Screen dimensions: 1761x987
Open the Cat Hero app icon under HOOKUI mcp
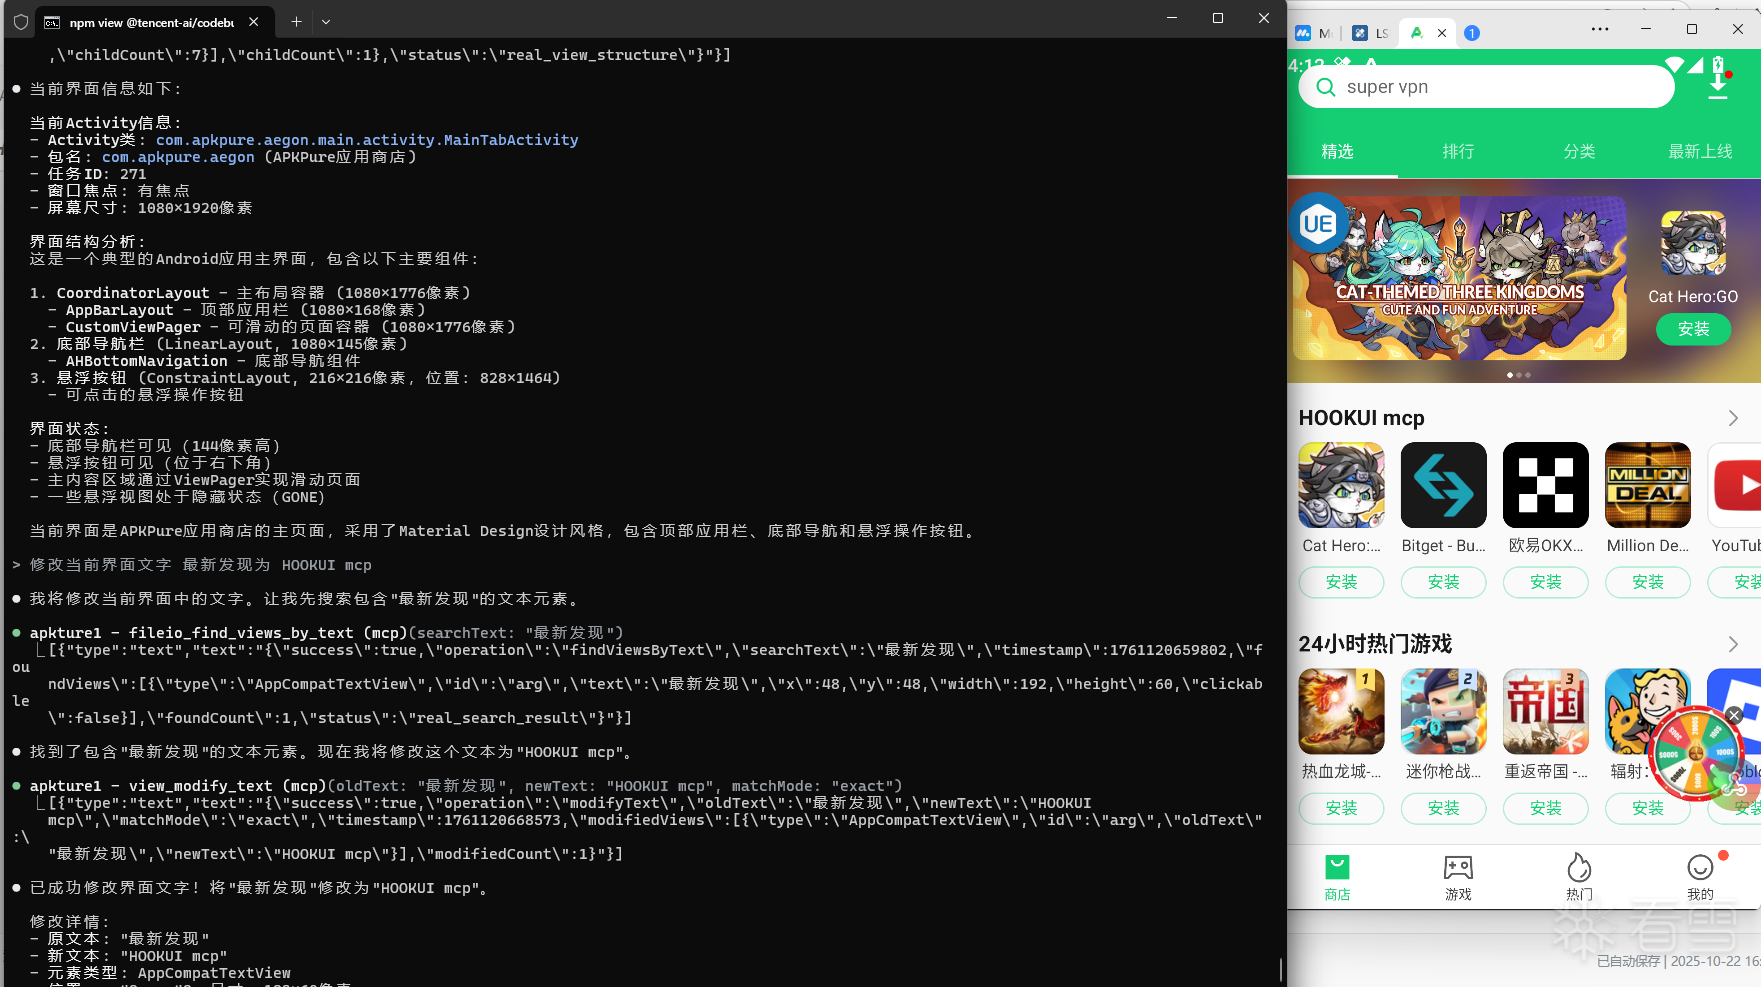click(x=1341, y=485)
